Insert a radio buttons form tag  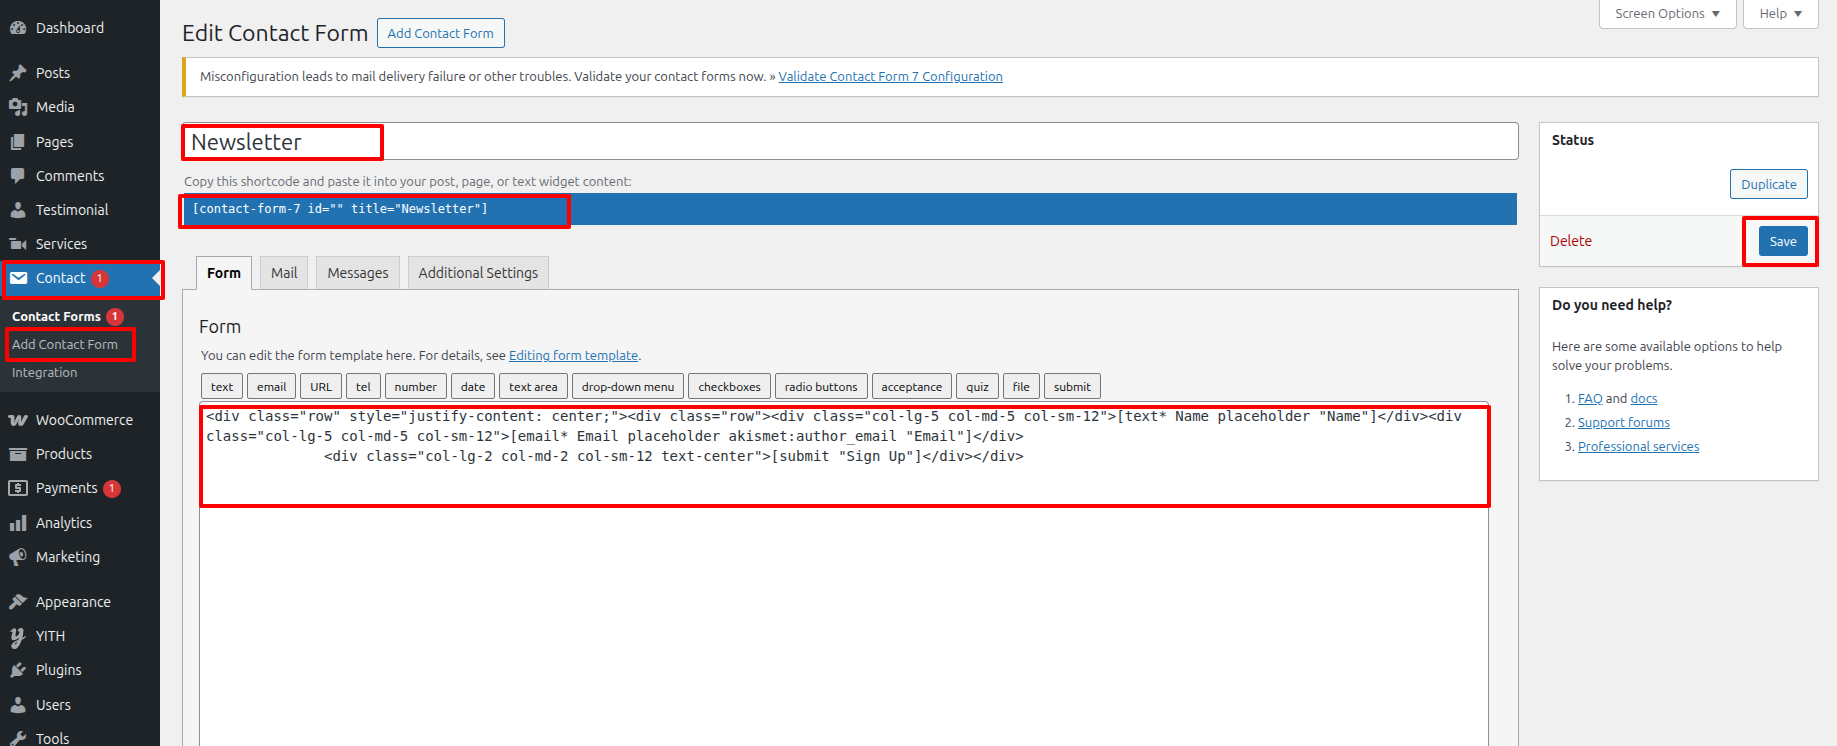pyautogui.click(x=821, y=387)
